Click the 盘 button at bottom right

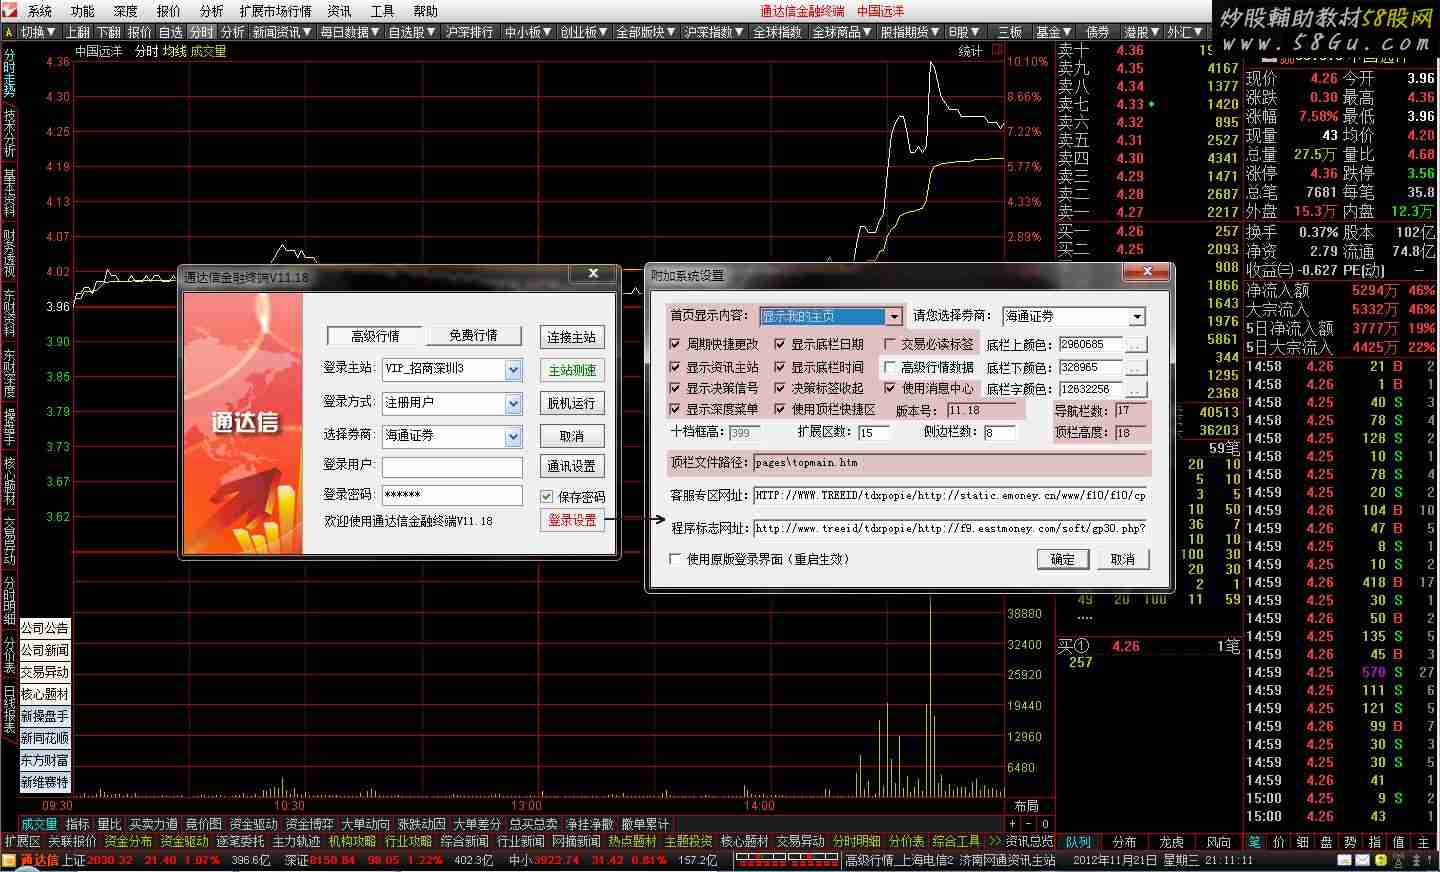[x=1326, y=842]
